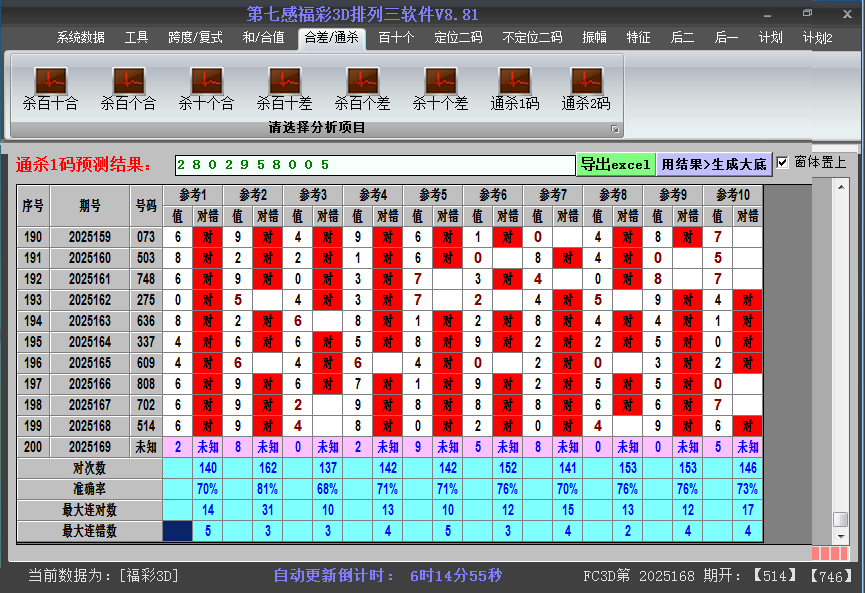Click the table scrollbar down arrow
This screenshot has width=865, height=593.
coord(841,536)
